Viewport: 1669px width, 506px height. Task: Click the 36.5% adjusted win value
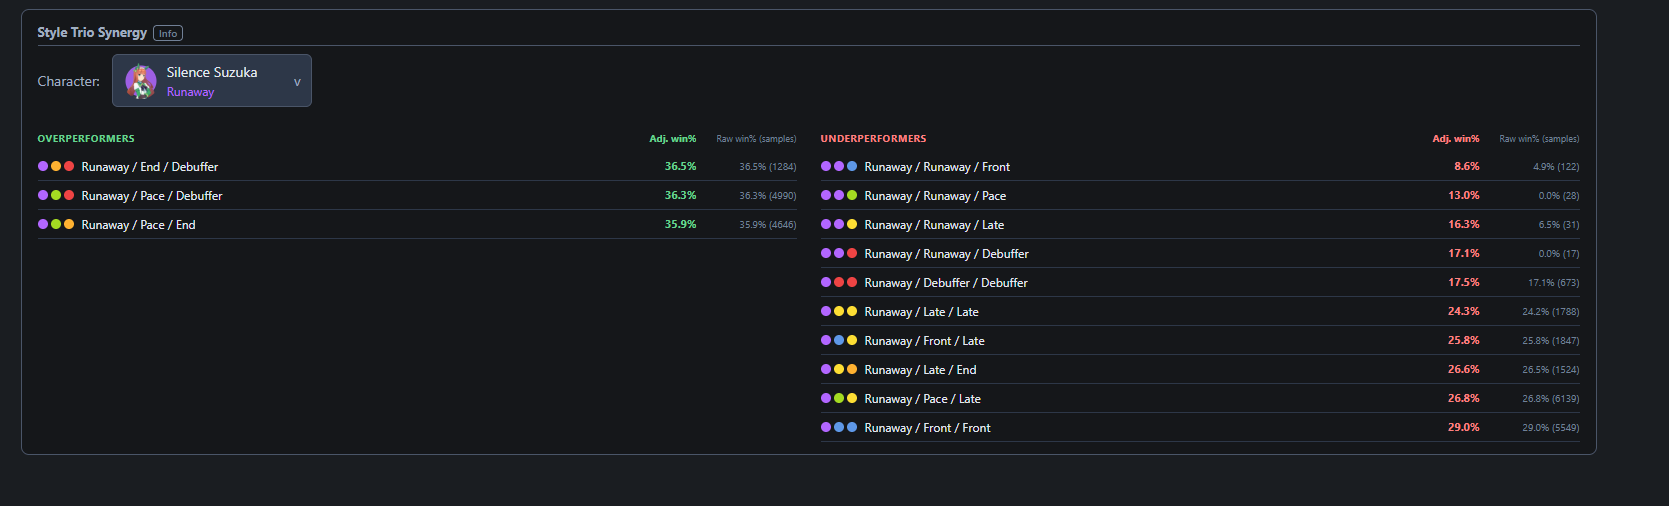tap(681, 167)
